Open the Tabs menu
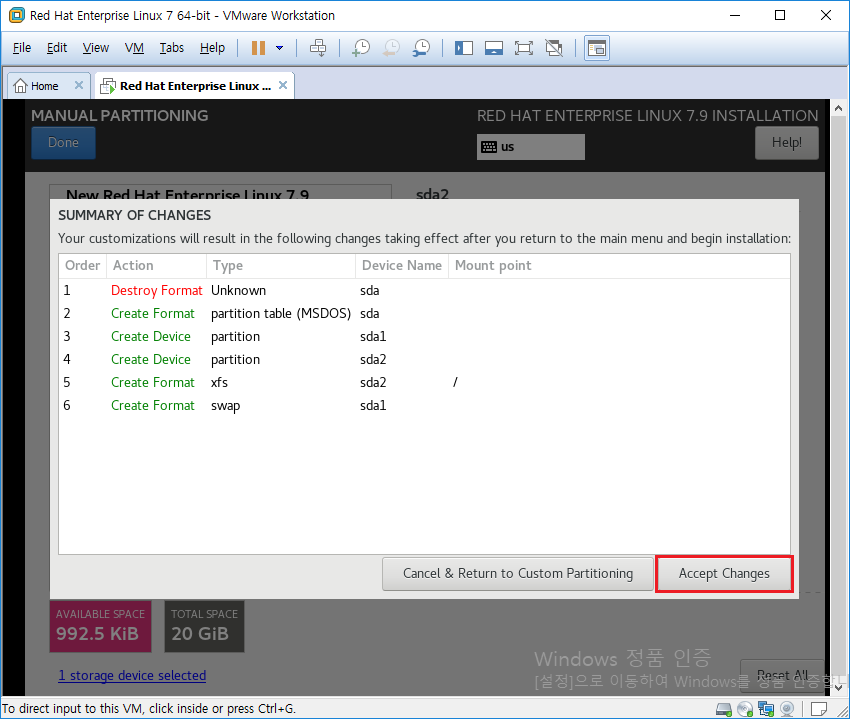This screenshot has width=850, height=719. click(x=172, y=48)
